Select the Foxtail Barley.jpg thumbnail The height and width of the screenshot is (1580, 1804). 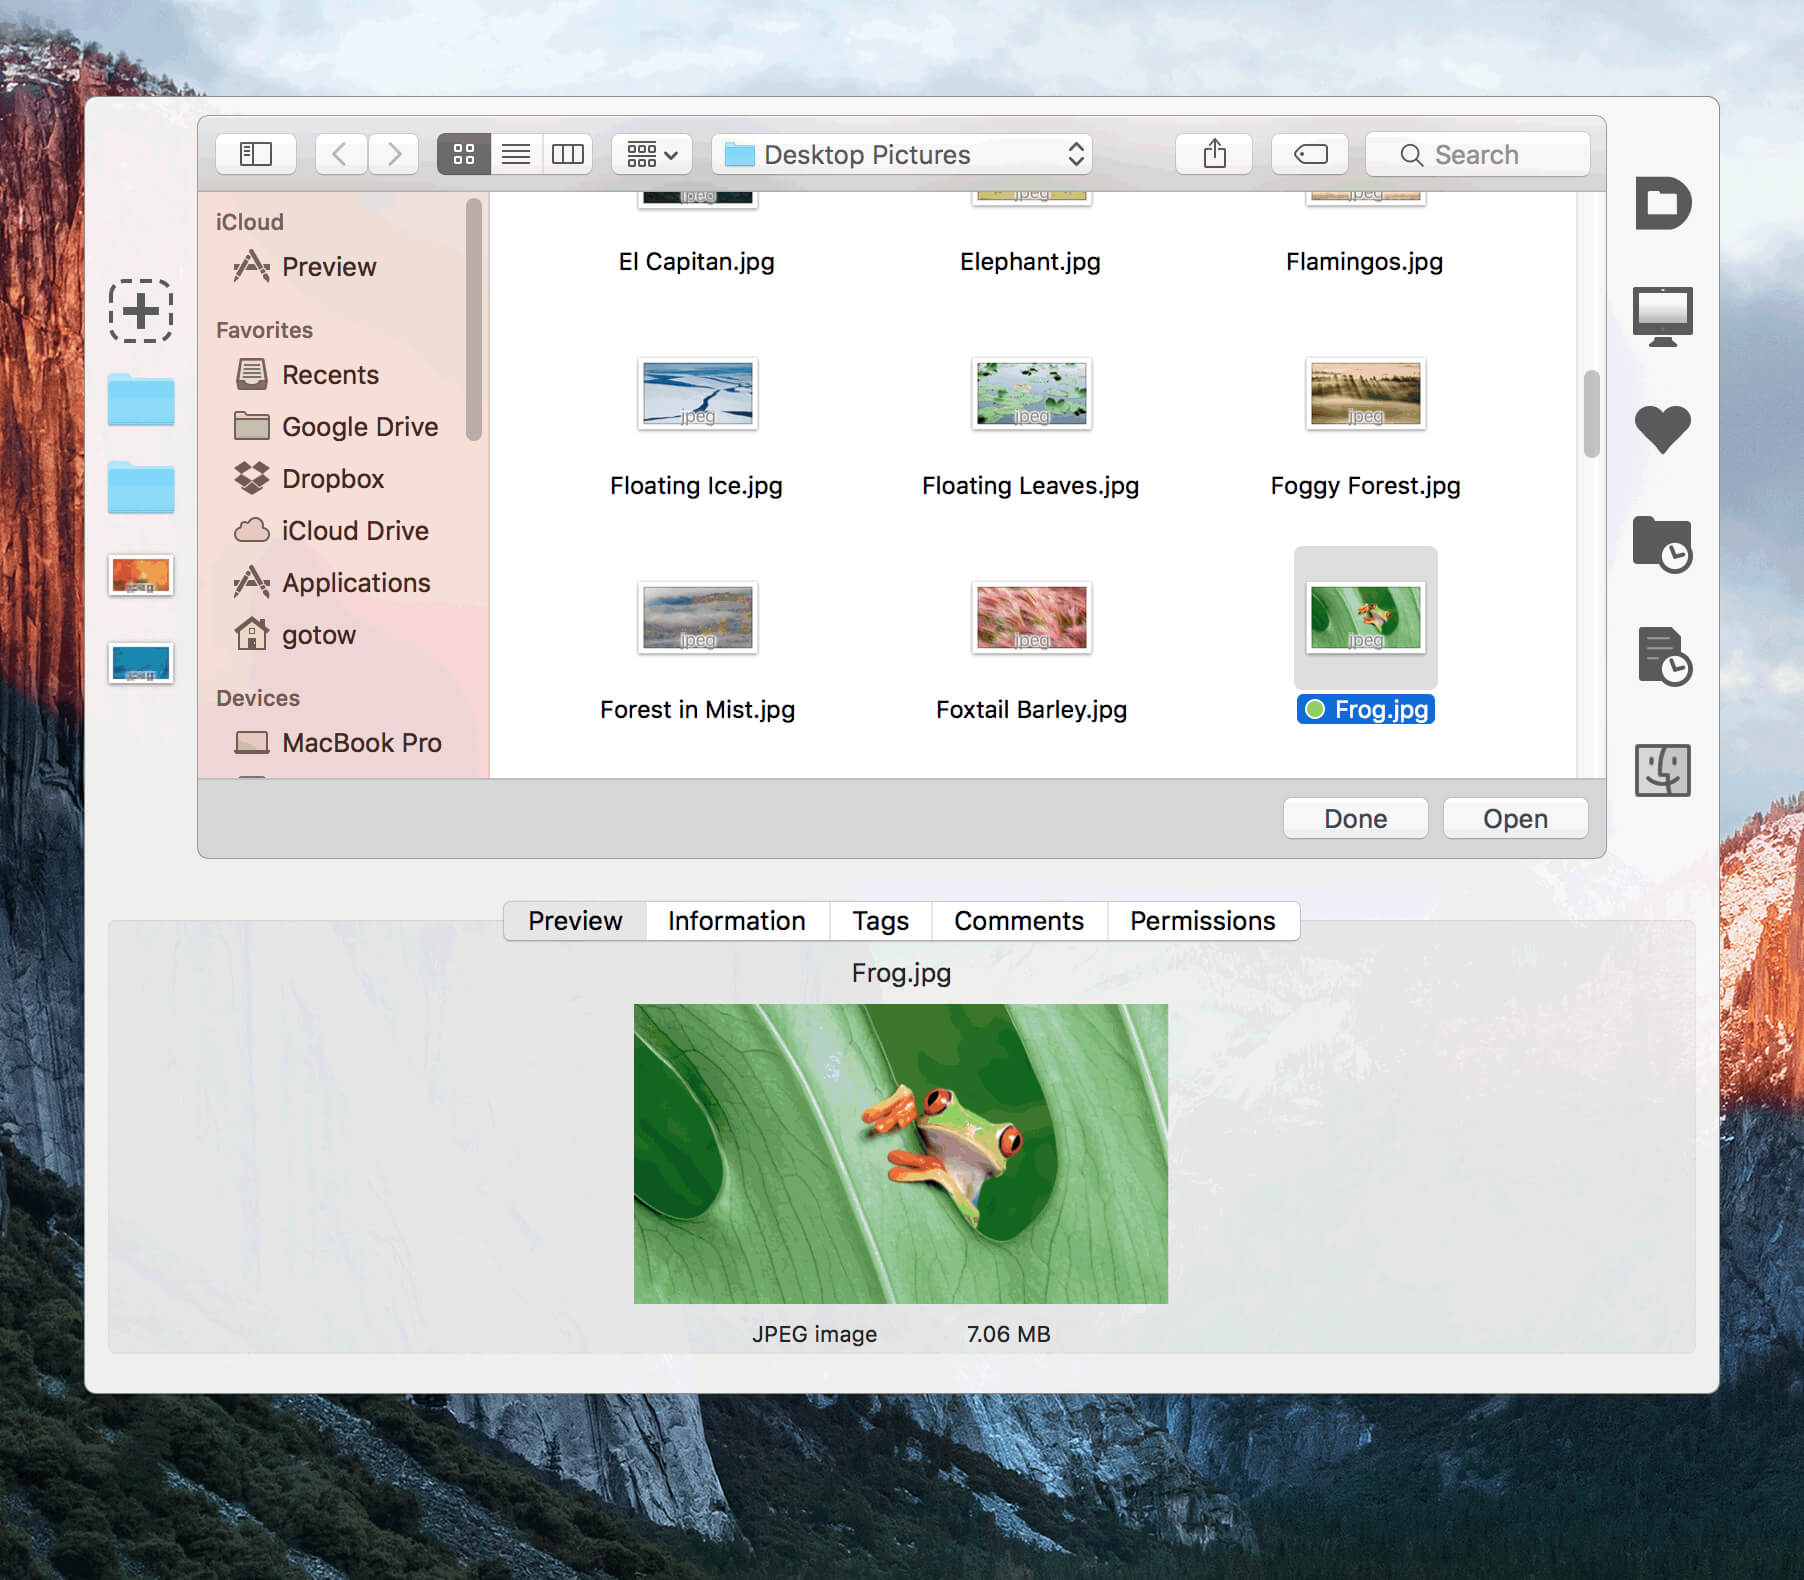[x=1032, y=618]
